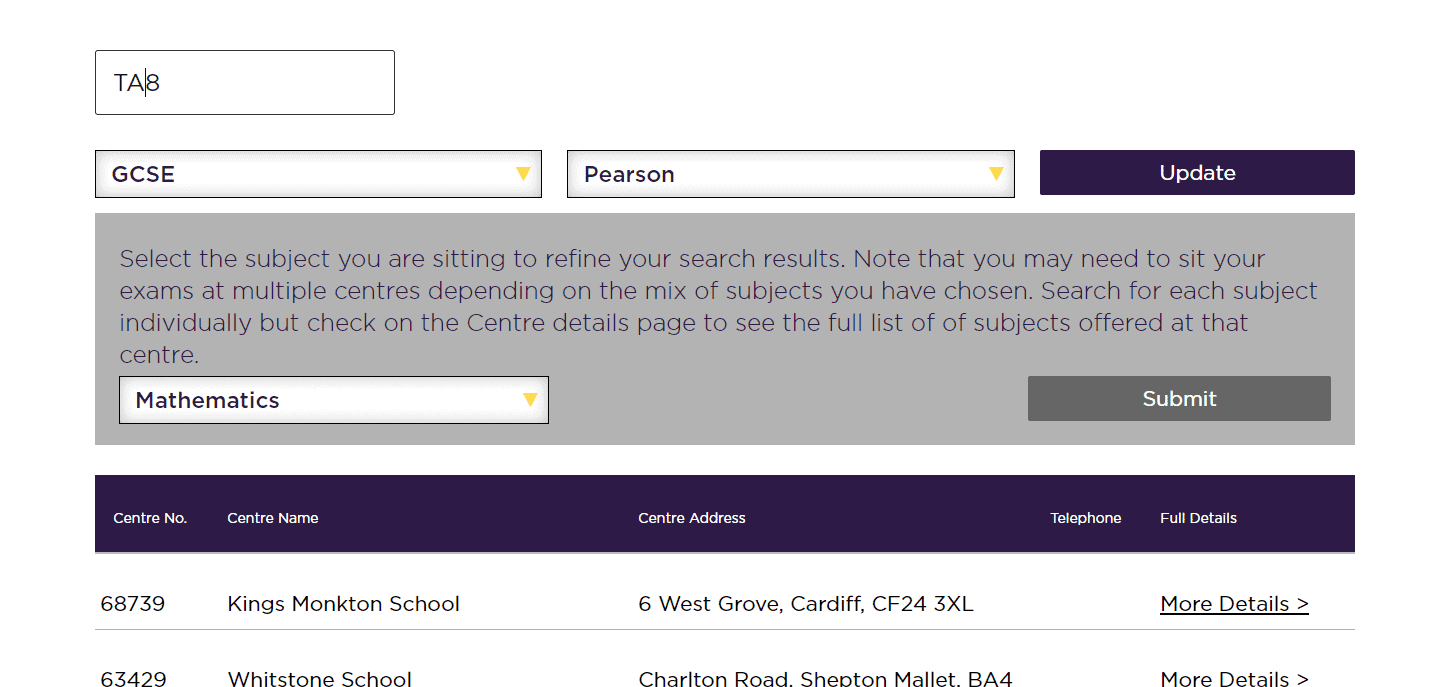This screenshot has width=1448, height=687.
Task: Click the Telephone column header
Action: pyautogui.click(x=1085, y=518)
